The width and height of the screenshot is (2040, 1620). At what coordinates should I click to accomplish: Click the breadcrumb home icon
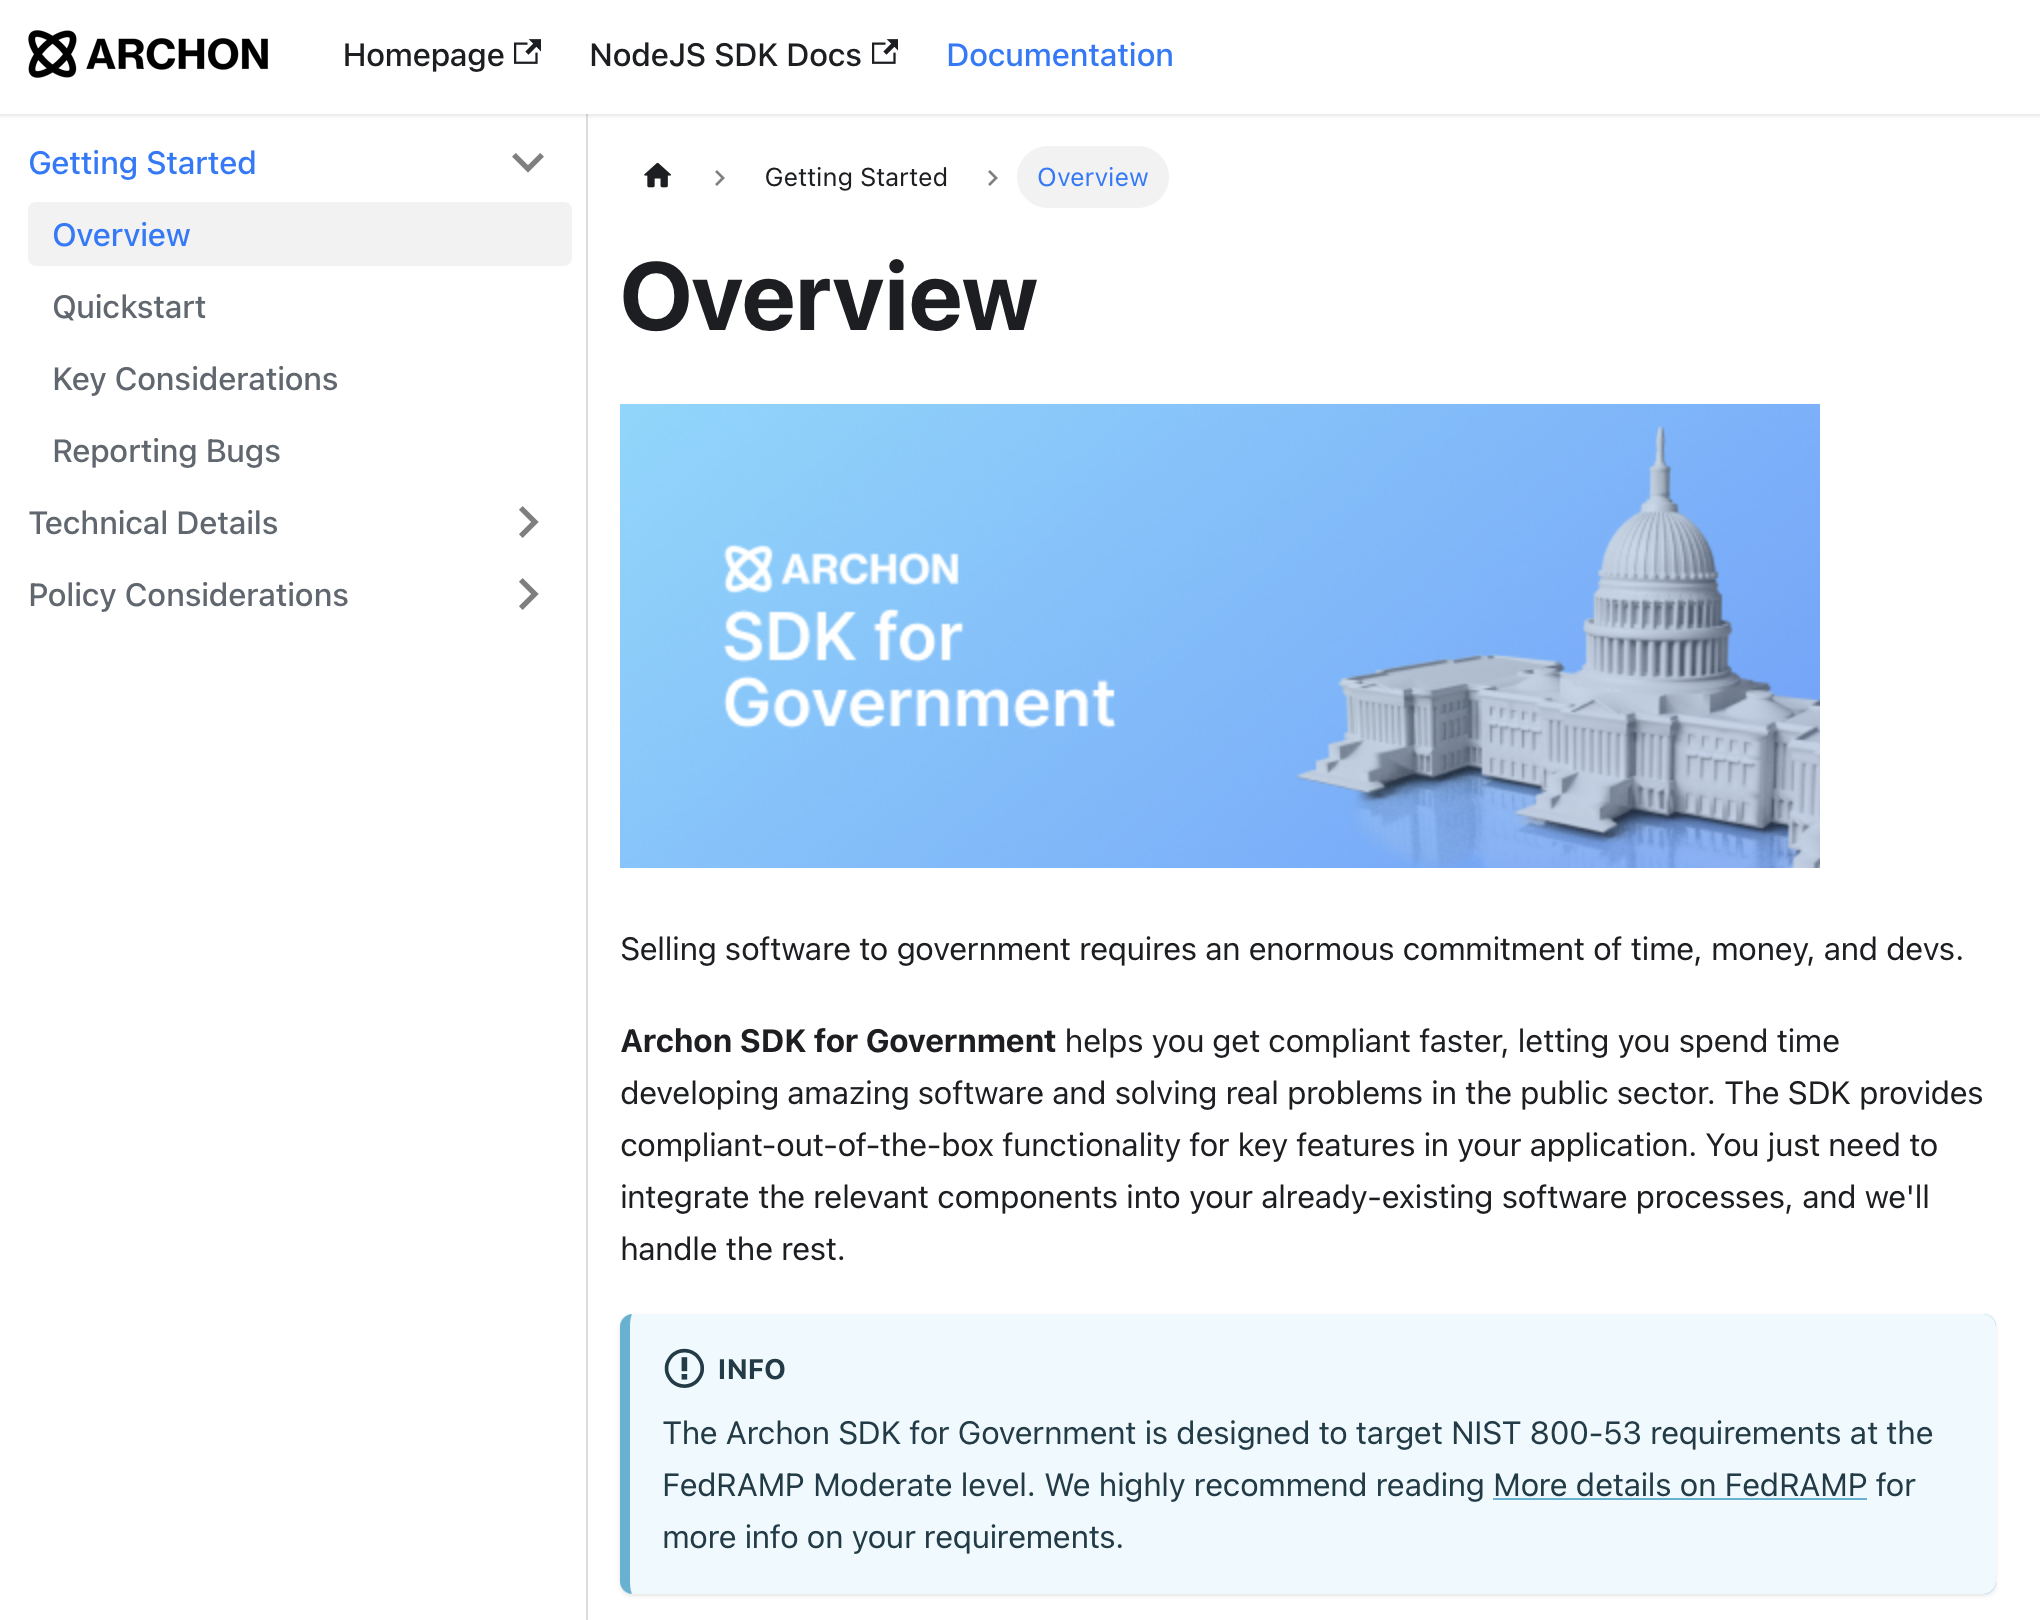pyautogui.click(x=657, y=177)
